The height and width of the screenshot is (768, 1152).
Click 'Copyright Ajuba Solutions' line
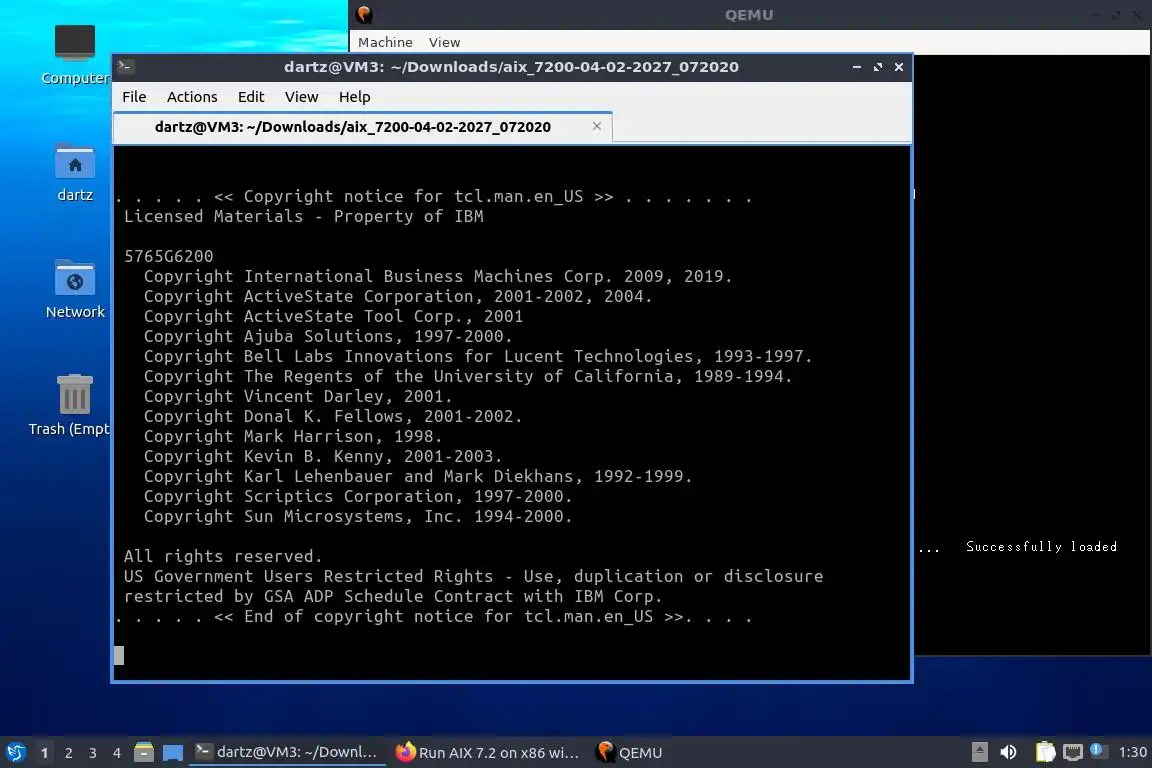pos(328,337)
